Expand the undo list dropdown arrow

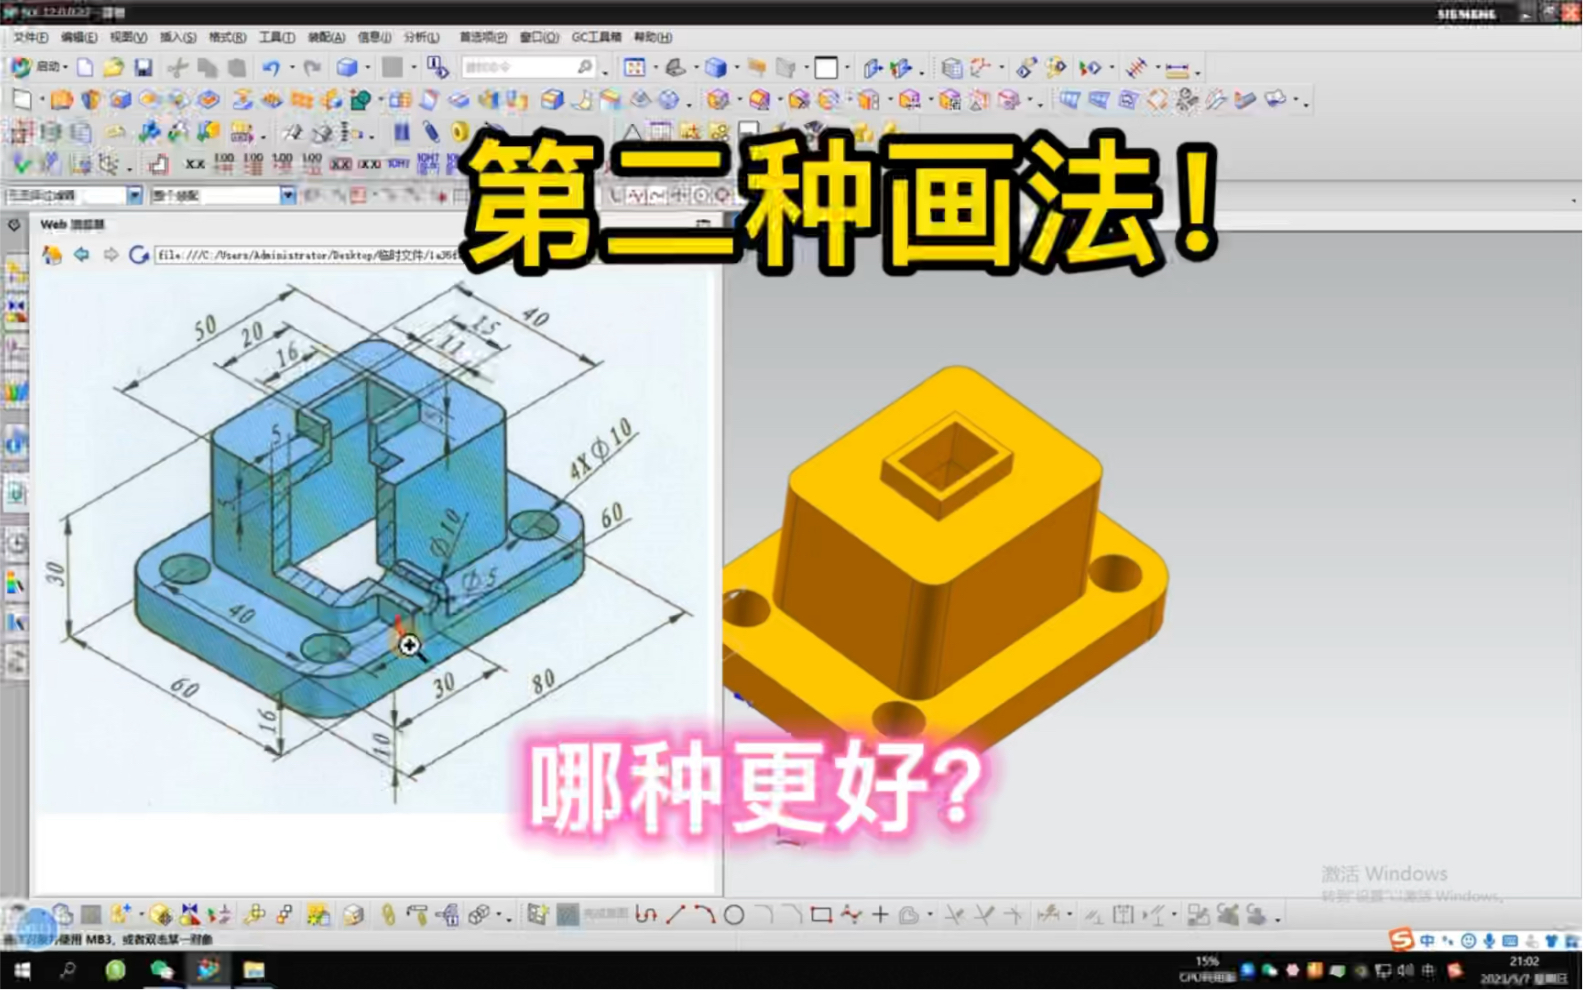(291, 68)
